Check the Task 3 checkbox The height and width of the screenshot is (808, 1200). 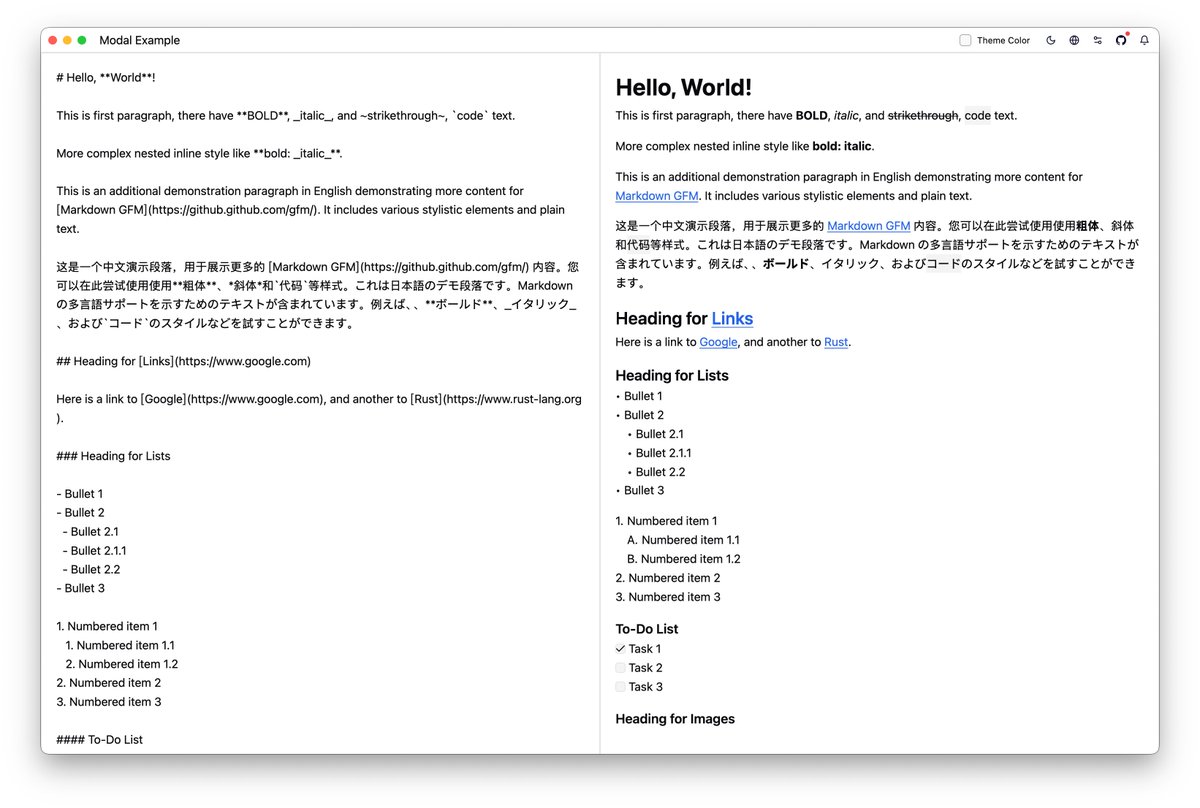620,686
